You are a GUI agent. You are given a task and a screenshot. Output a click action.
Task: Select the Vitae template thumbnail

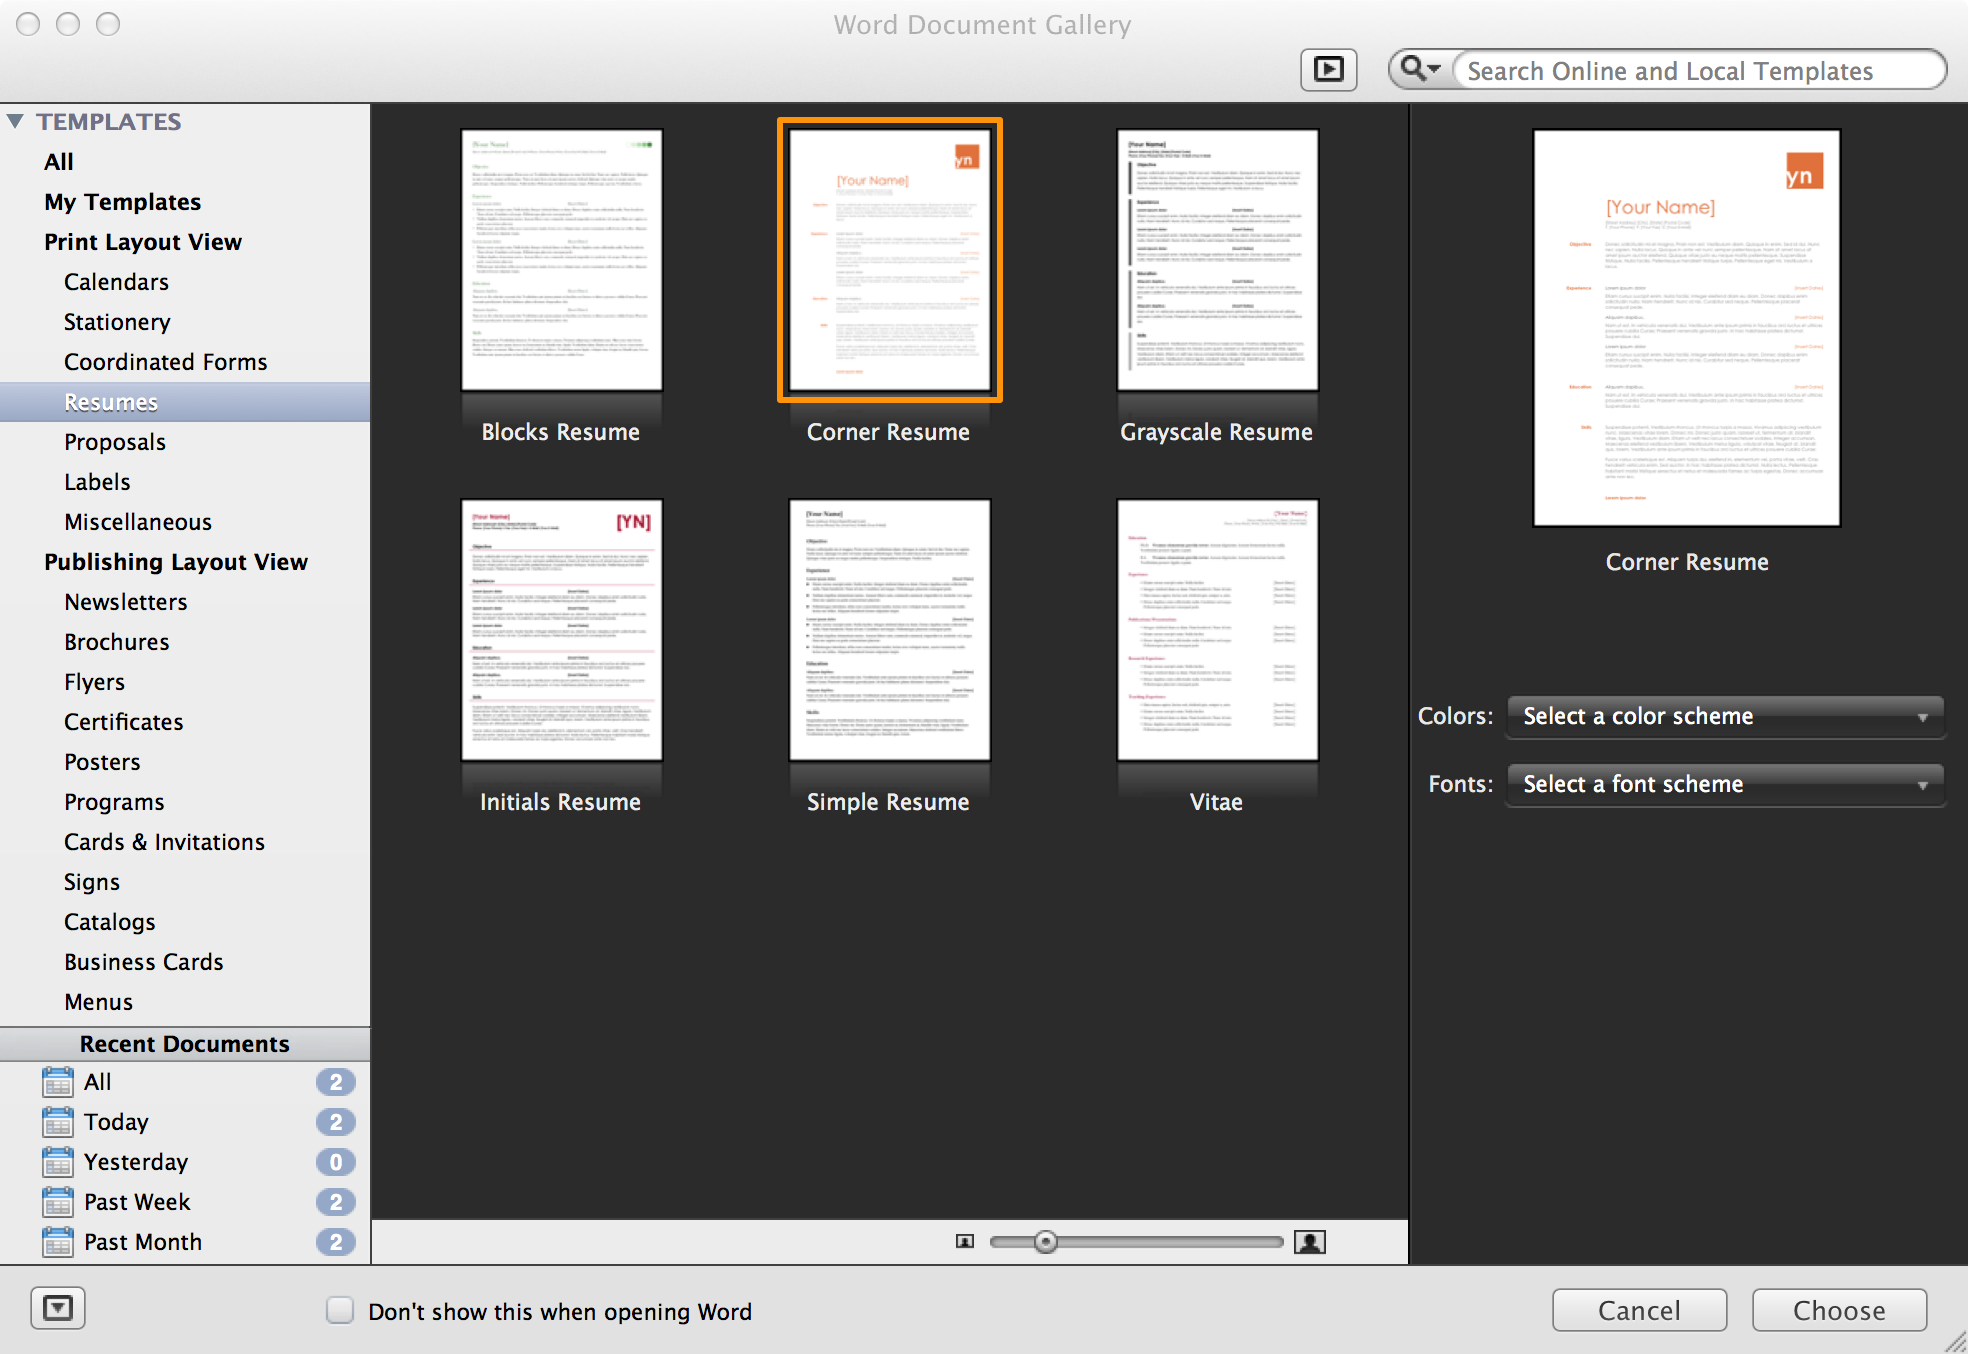coord(1218,630)
